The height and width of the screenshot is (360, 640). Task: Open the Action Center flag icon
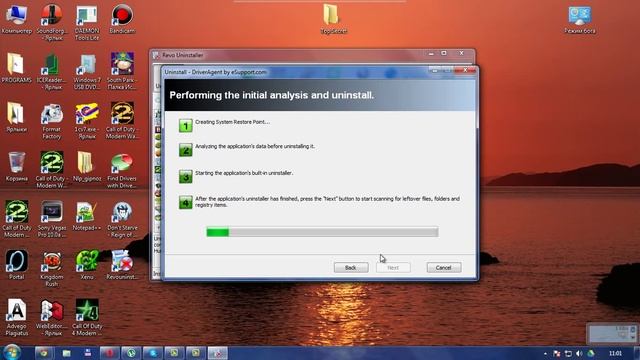coord(556,353)
